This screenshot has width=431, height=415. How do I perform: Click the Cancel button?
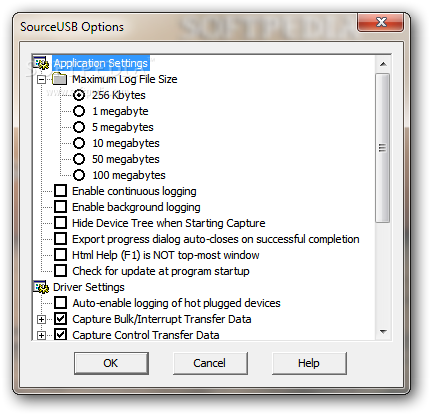(x=210, y=363)
